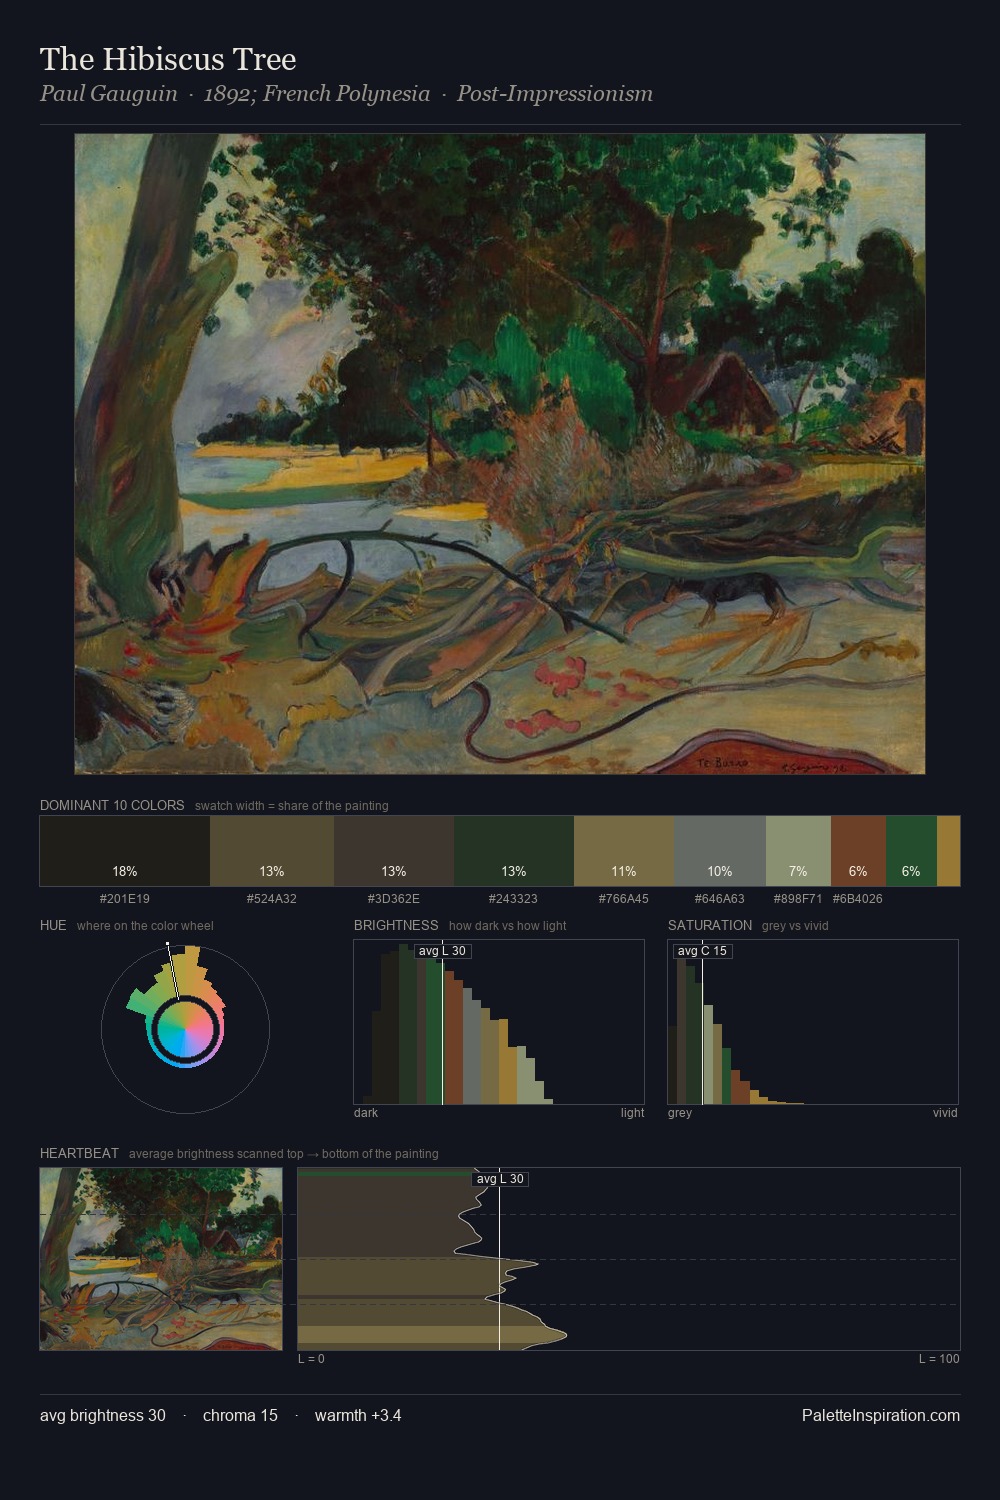Viewport: 1000px width, 1500px height.
Task: Click the #201E19 dark swatch showing 18%
Action: pos(125,851)
